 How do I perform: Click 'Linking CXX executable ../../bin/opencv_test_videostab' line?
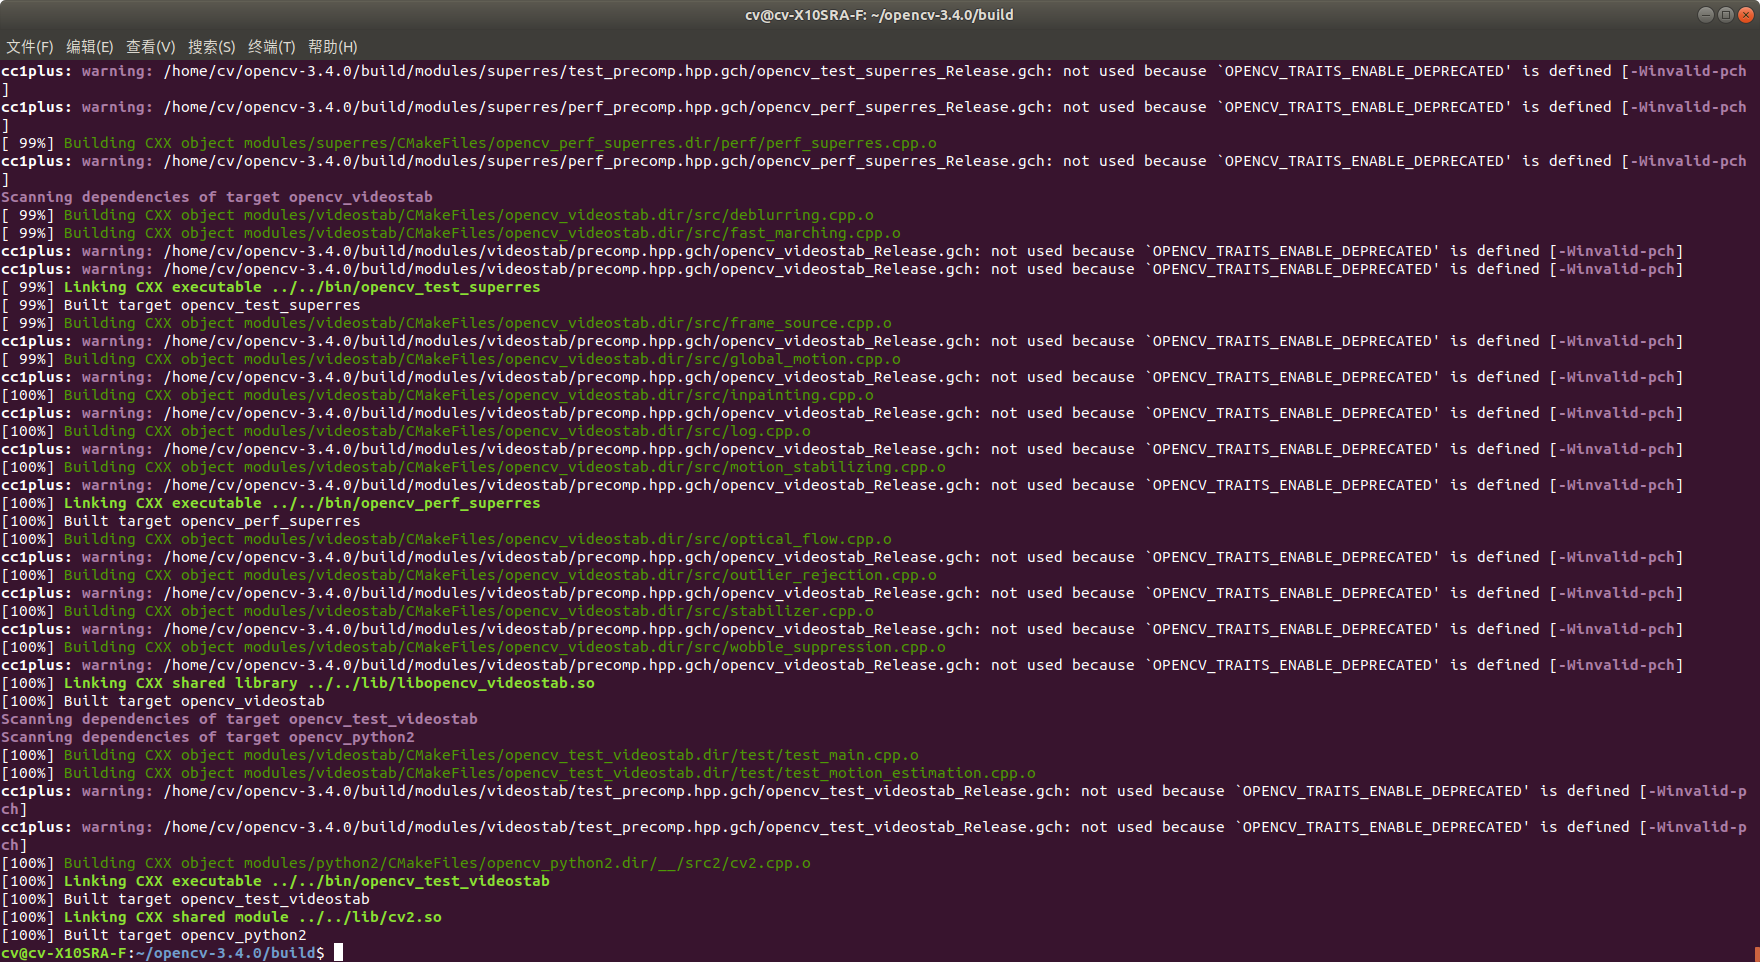click(x=275, y=881)
